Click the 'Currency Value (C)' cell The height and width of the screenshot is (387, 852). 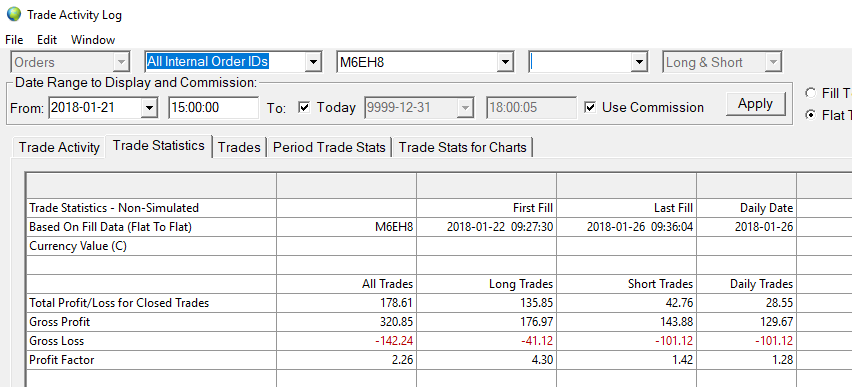pos(151,246)
